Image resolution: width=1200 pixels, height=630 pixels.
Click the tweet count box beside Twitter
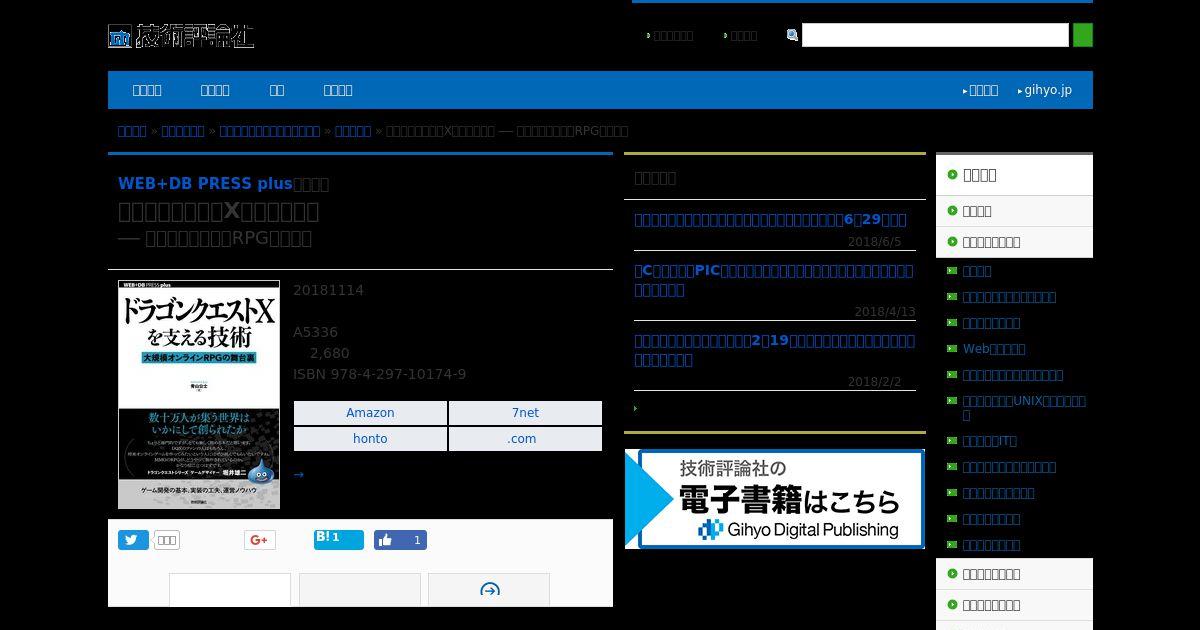click(x=166, y=540)
